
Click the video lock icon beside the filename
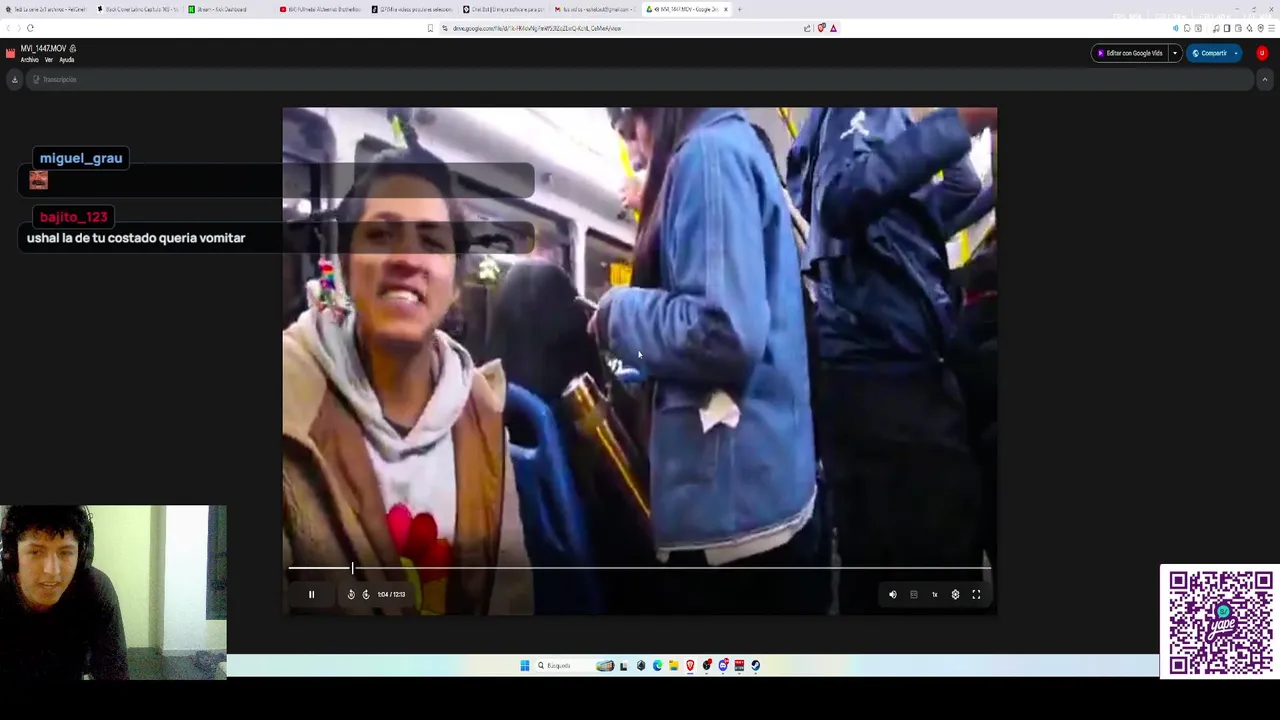tap(73, 48)
